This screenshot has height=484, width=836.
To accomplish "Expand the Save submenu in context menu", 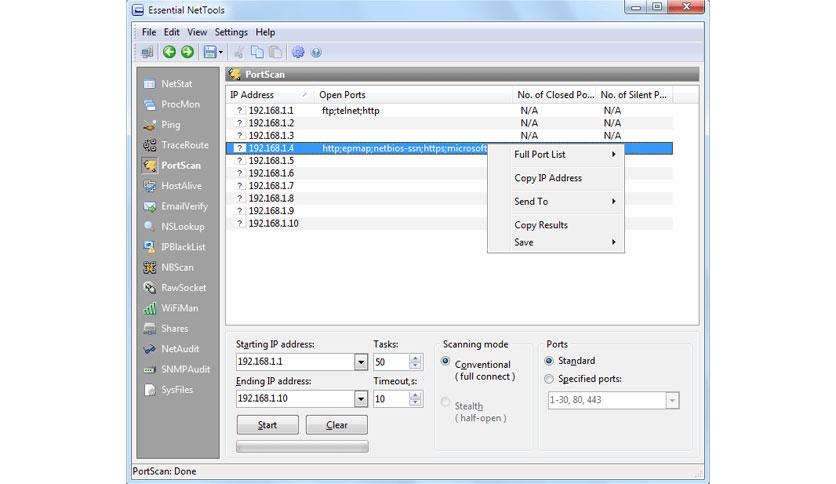I will coord(556,243).
